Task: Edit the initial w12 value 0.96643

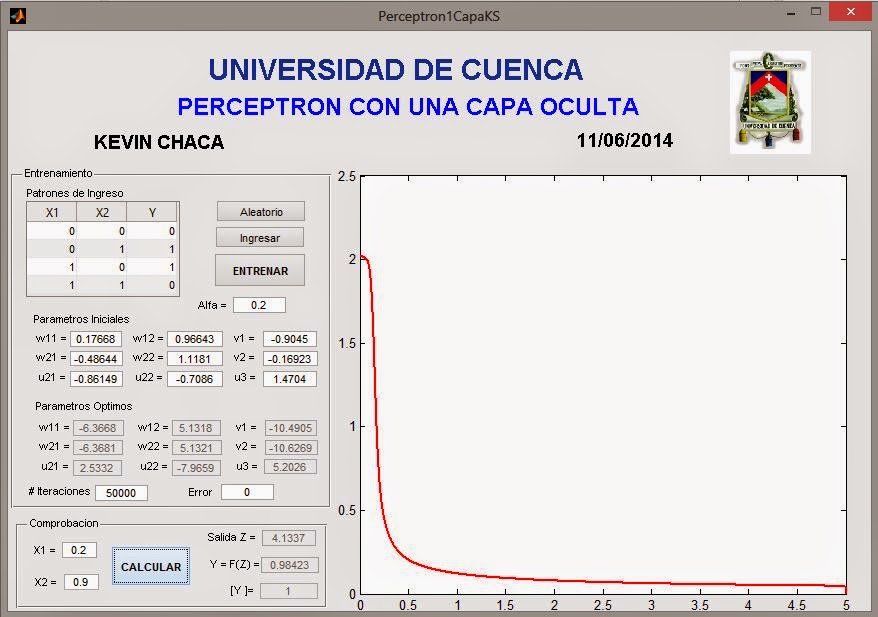Action: 195,339
